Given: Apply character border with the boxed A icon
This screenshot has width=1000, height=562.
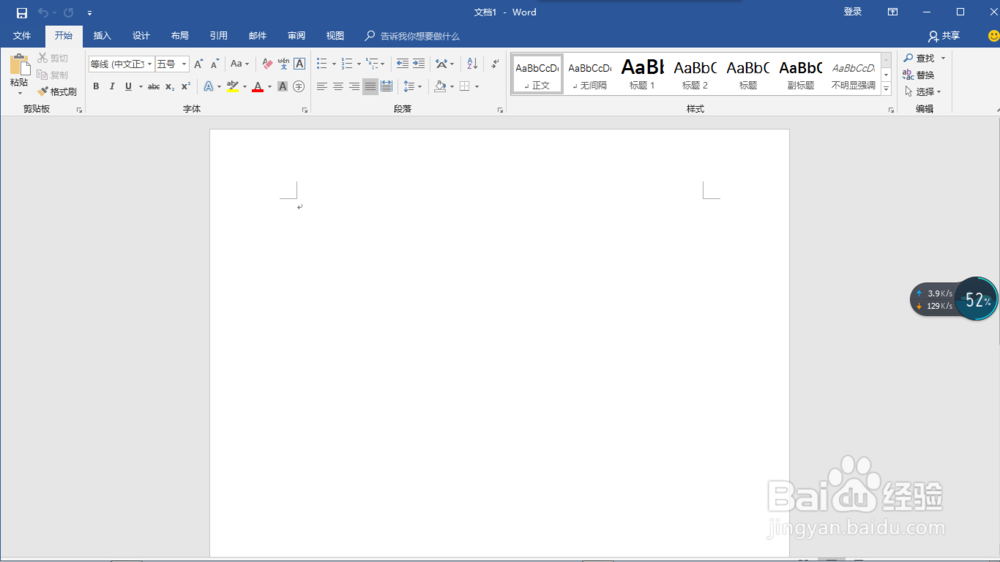Looking at the screenshot, I should pyautogui.click(x=299, y=64).
